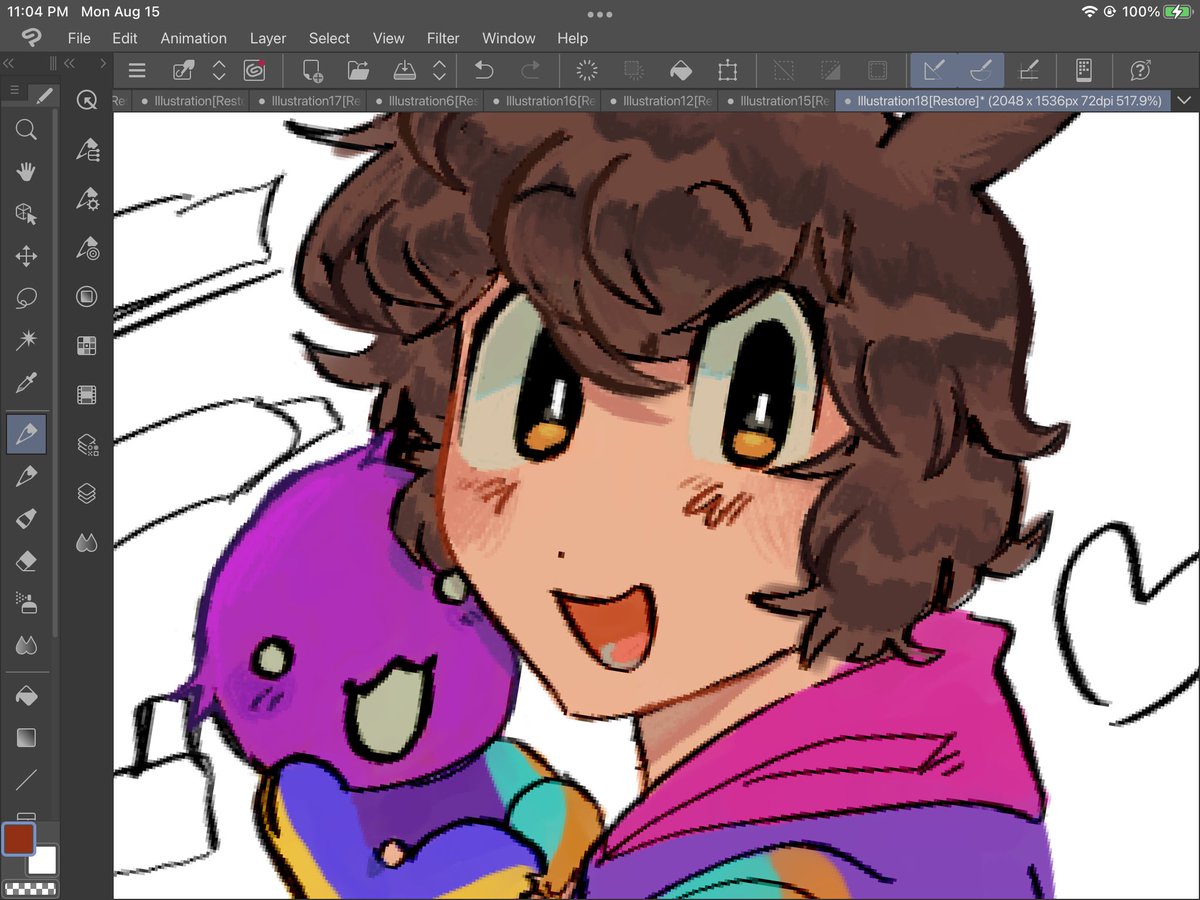This screenshot has height=900, width=1200.
Task: Expand palette dock double-chevron at top left
Action: click(x=9, y=62)
